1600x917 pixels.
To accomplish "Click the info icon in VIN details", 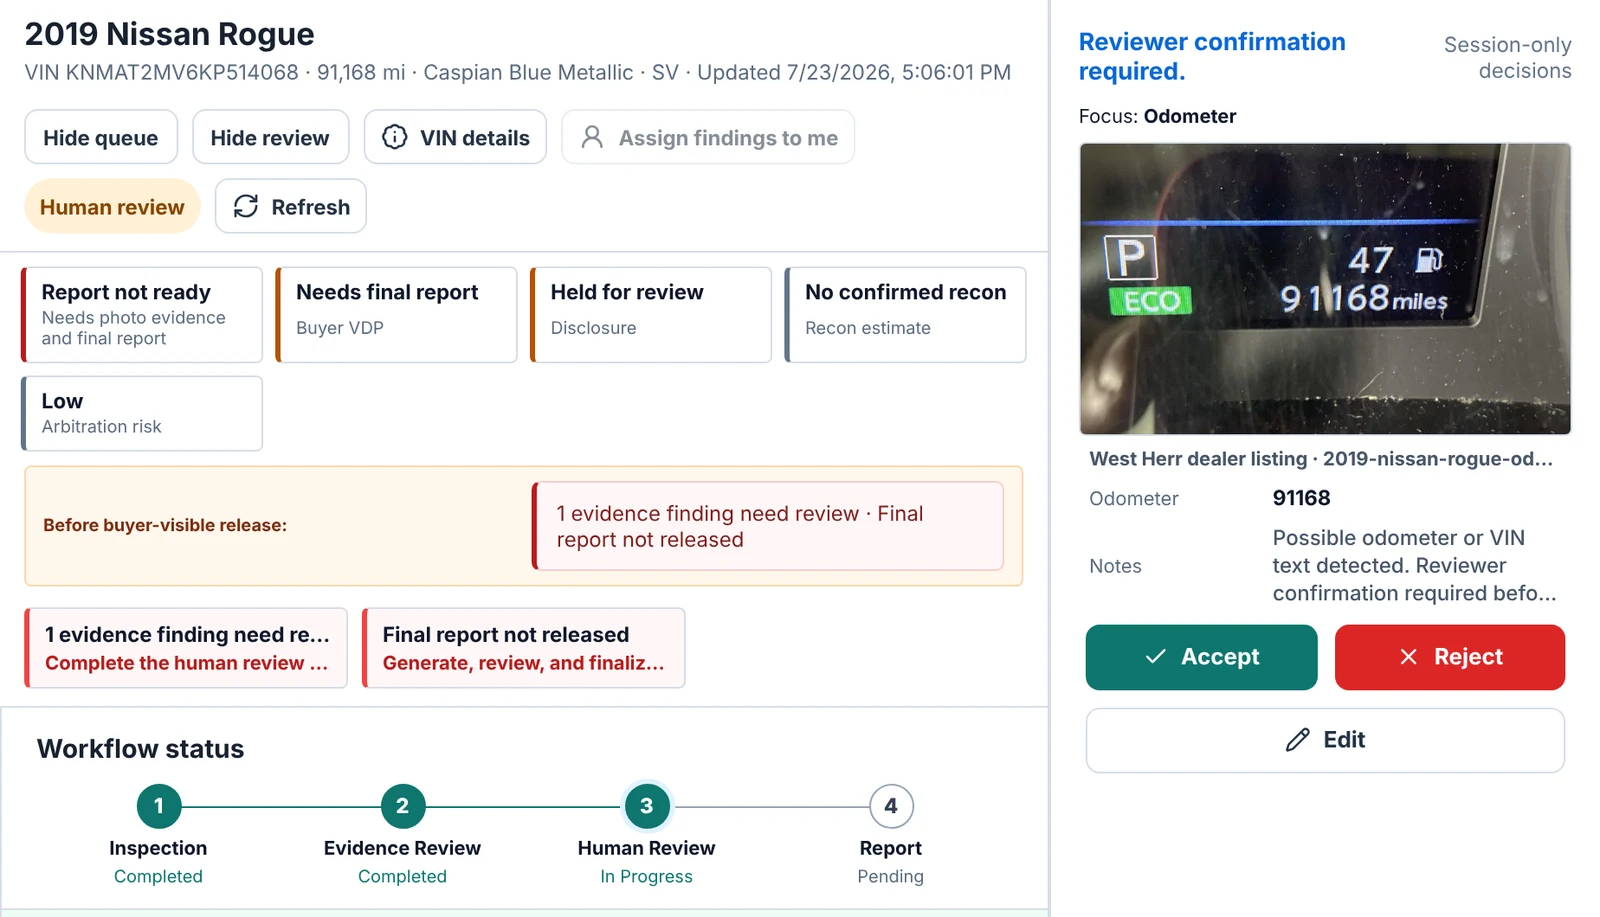I will pyautogui.click(x=395, y=137).
